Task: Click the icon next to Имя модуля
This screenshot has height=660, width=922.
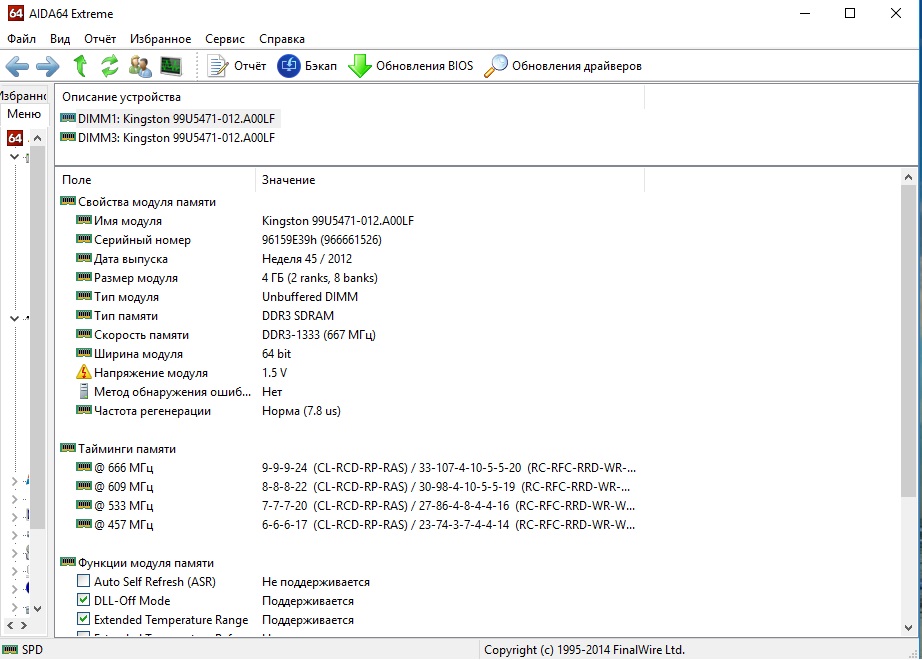Action: click(x=84, y=220)
